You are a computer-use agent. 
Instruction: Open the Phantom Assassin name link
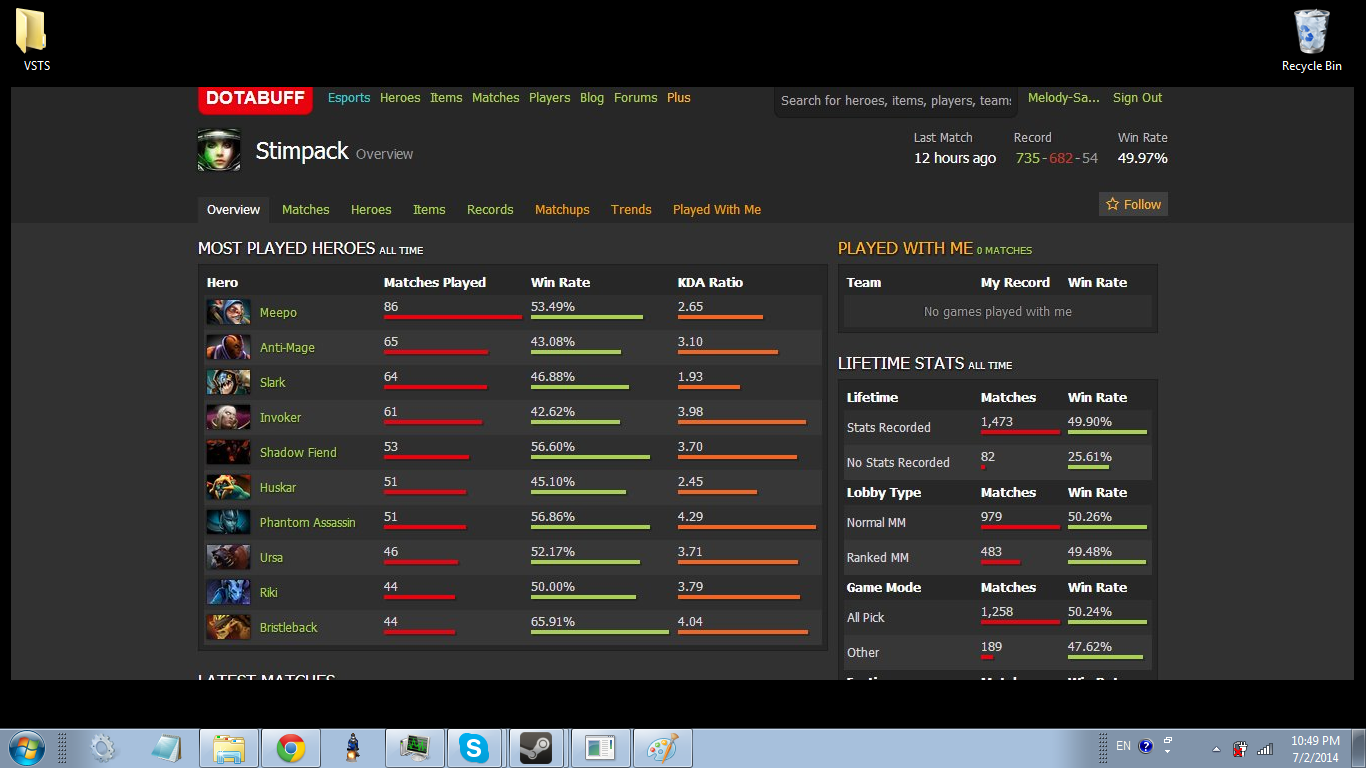click(x=307, y=523)
